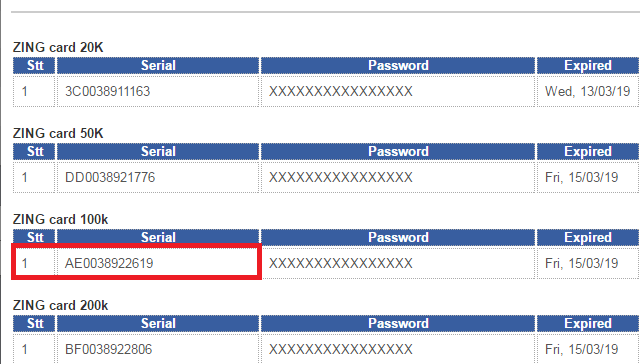640x364 pixels.
Task: Click the Stt header of 200k table
Action: tap(34, 324)
